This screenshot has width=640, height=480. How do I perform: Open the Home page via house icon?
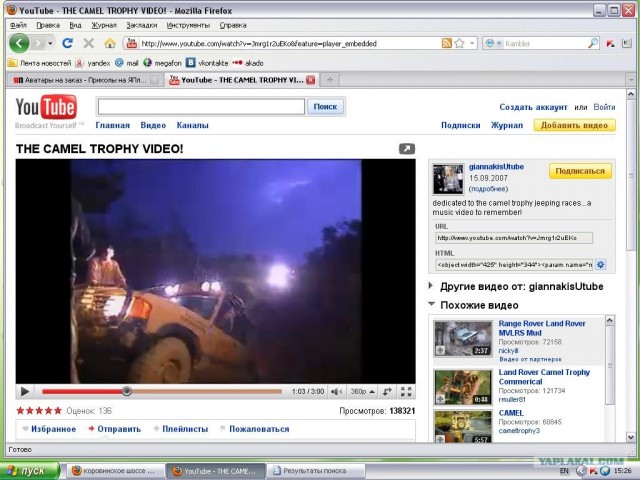[109, 43]
